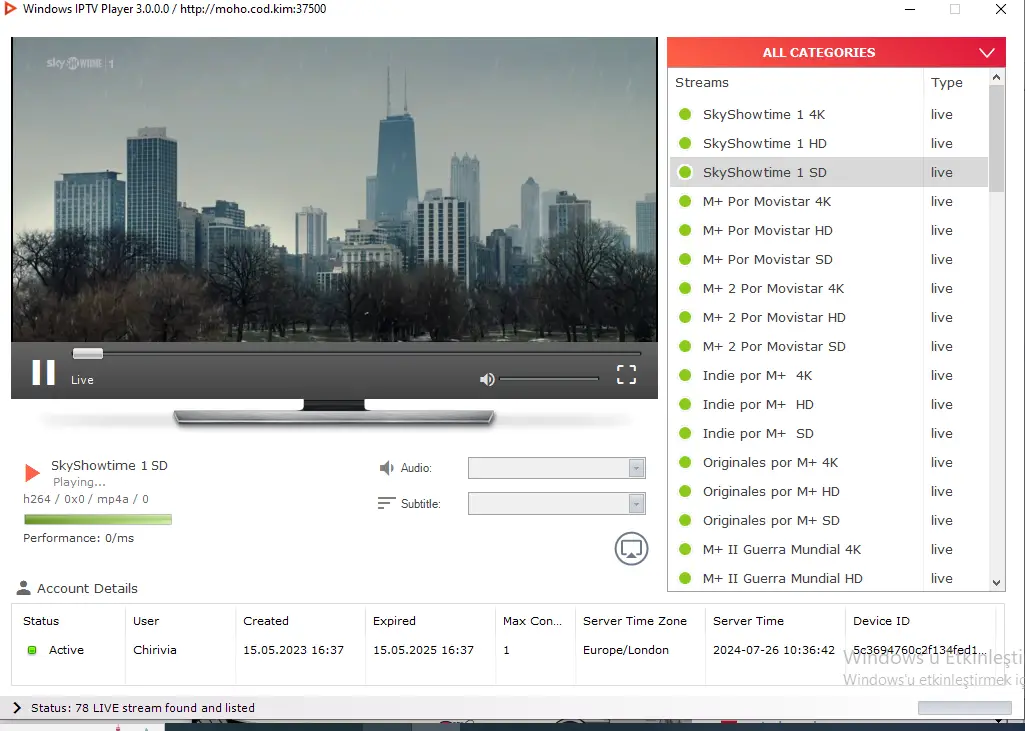Enter fullscreen video mode
The width and height of the screenshot is (1025, 731).
coord(626,374)
